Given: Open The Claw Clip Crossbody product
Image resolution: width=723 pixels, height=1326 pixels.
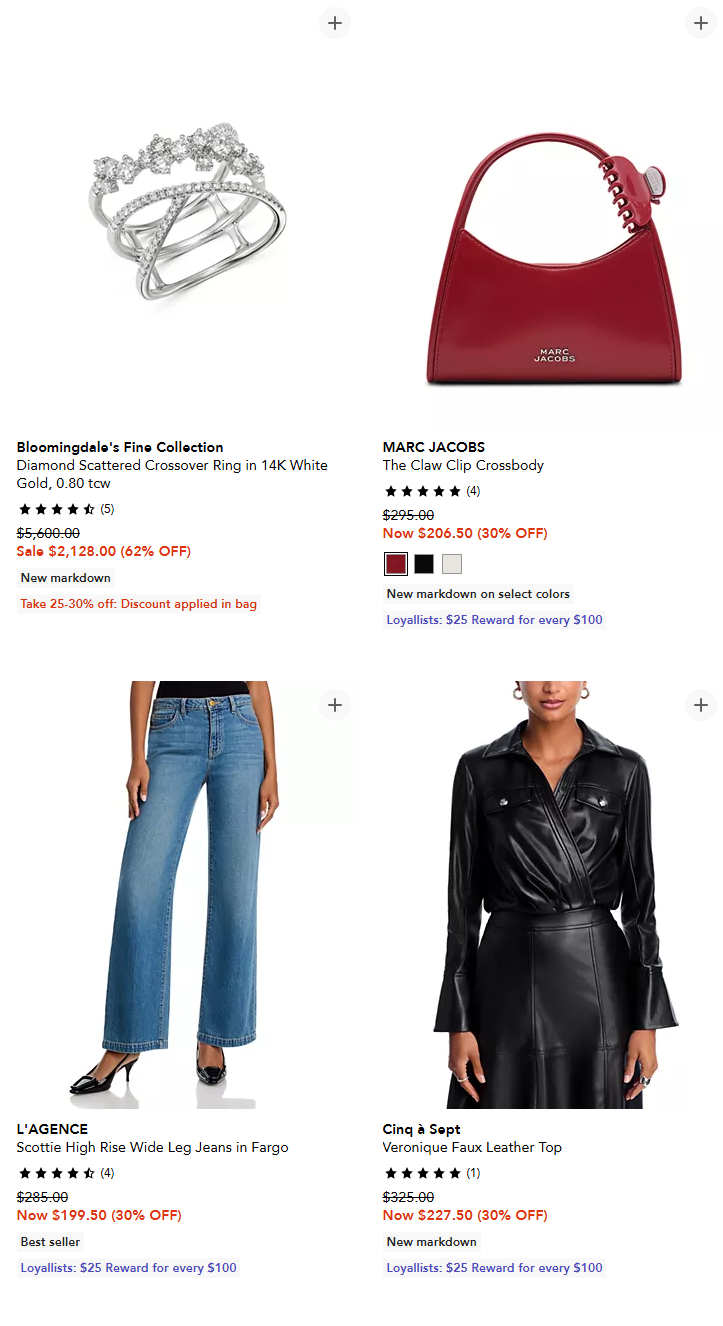Looking at the screenshot, I should pos(463,465).
